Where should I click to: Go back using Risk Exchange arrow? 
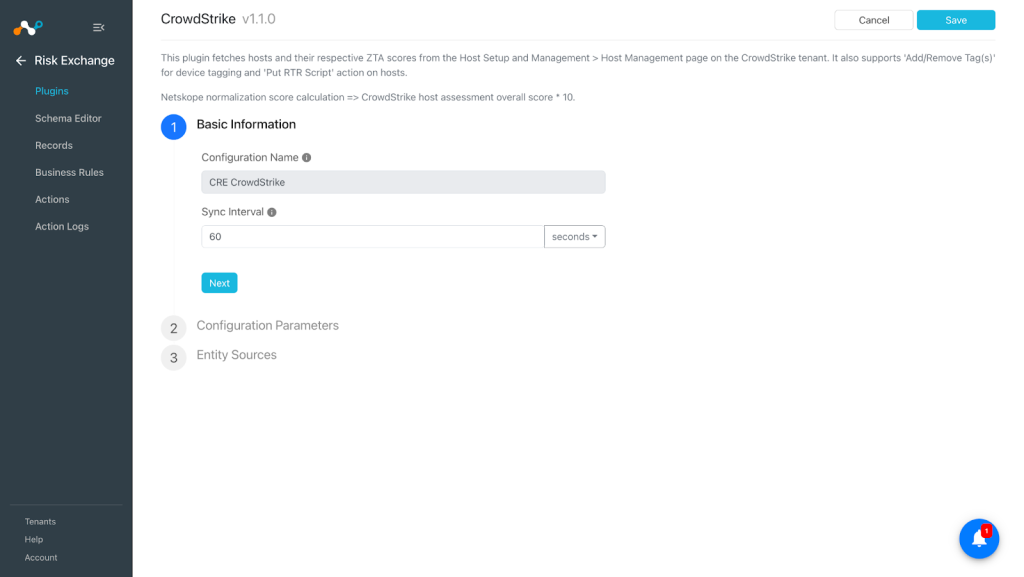point(21,61)
